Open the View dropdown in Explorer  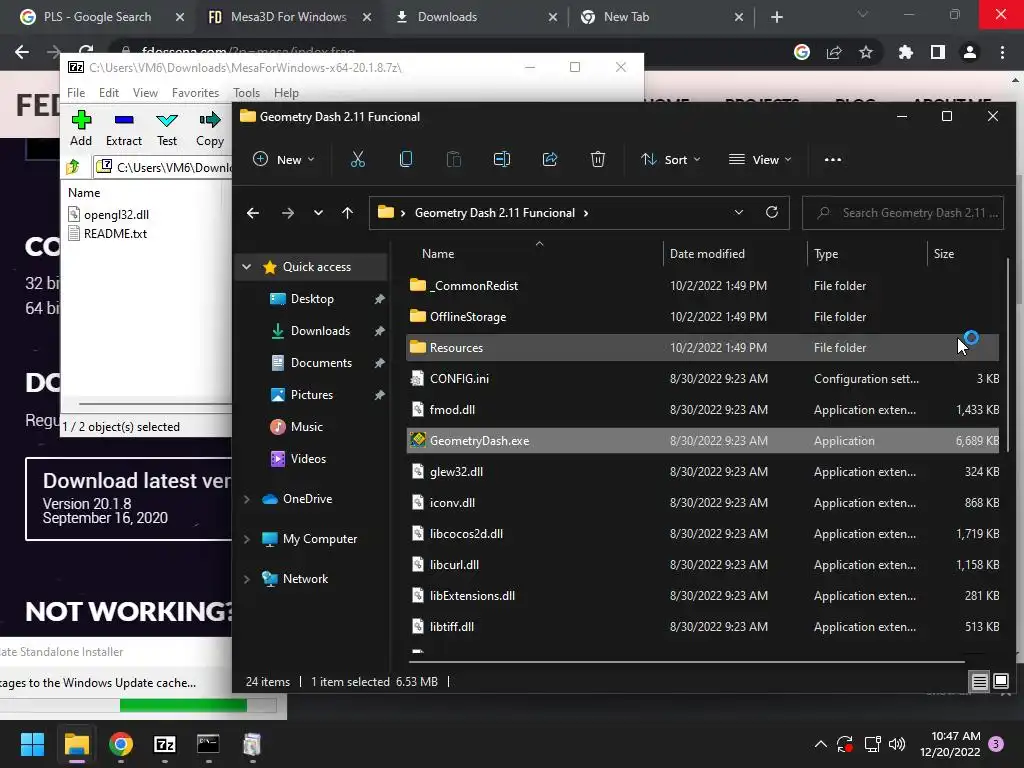(760, 159)
